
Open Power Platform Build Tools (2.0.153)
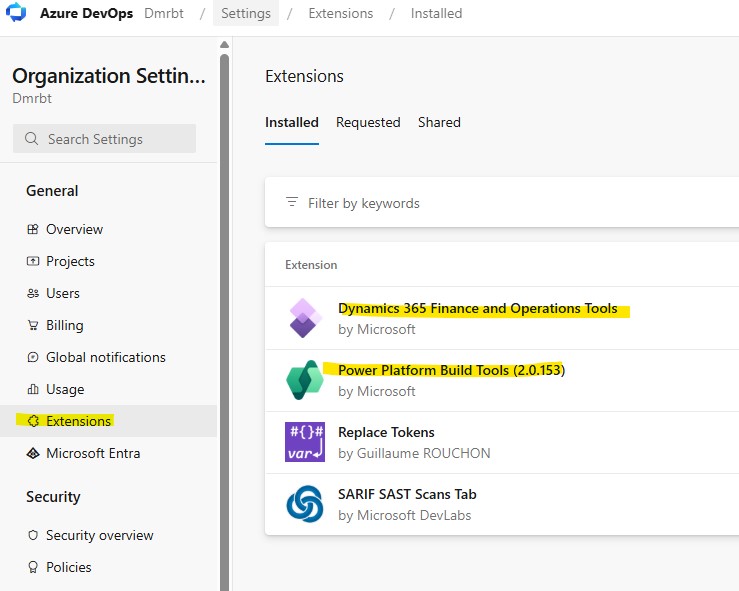(452, 370)
